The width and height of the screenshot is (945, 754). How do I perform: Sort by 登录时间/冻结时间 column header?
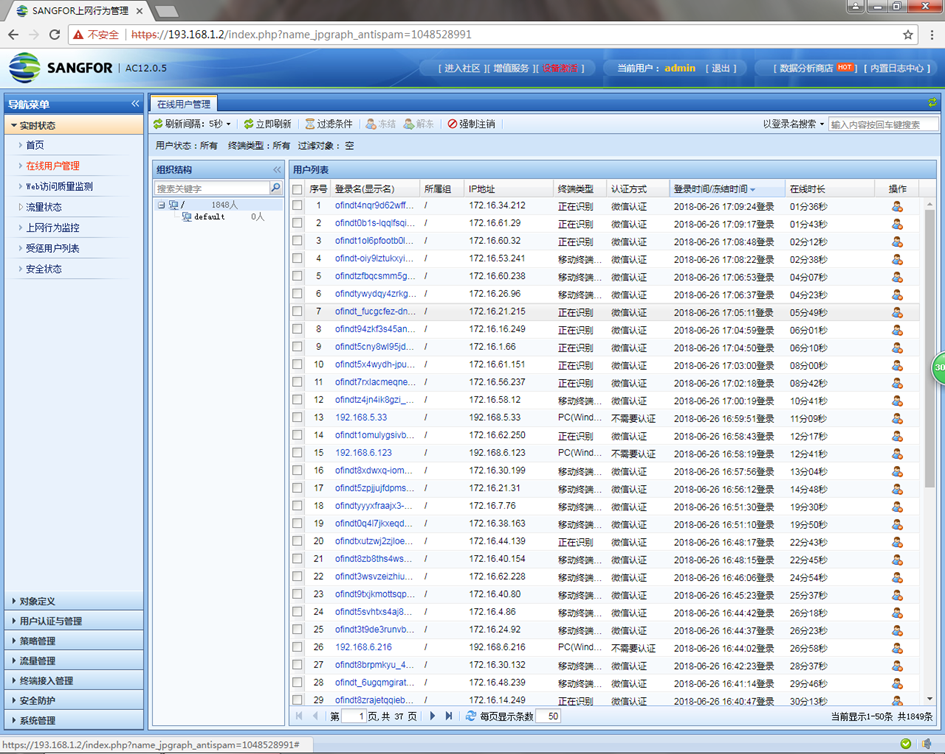point(726,189)
